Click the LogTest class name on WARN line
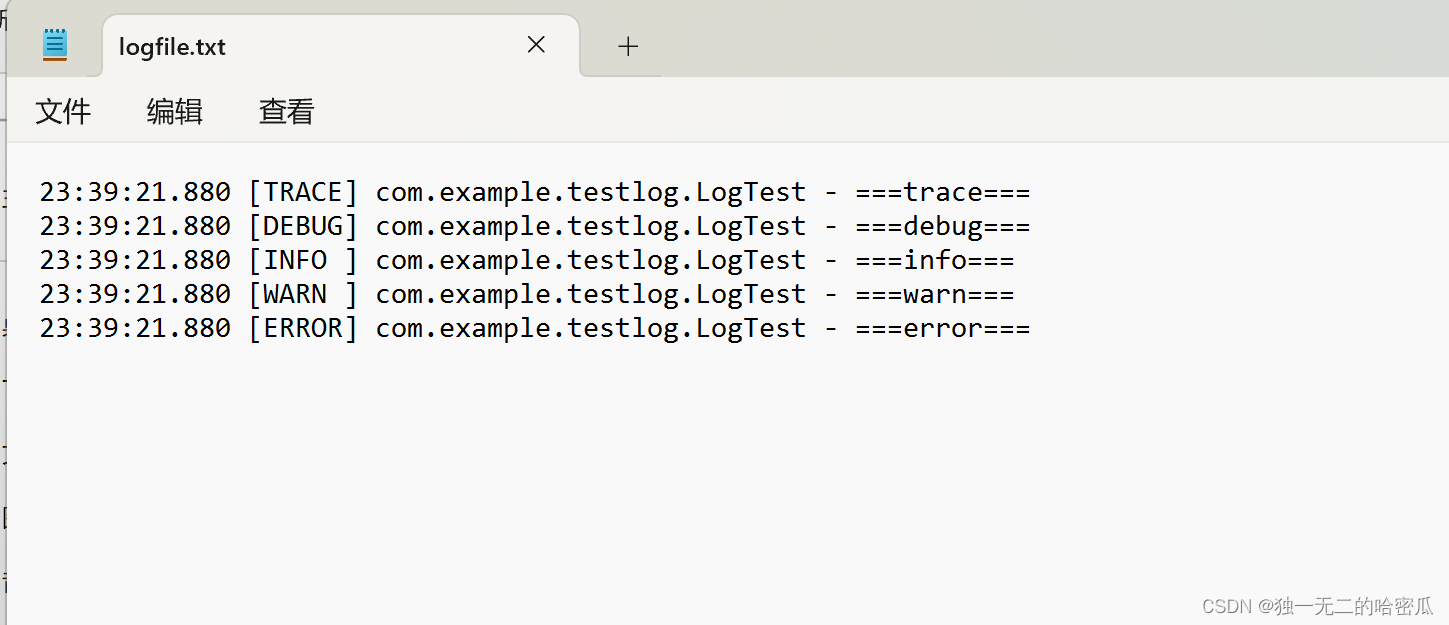This screenshot has width=1449, height=625. point(751,294)
